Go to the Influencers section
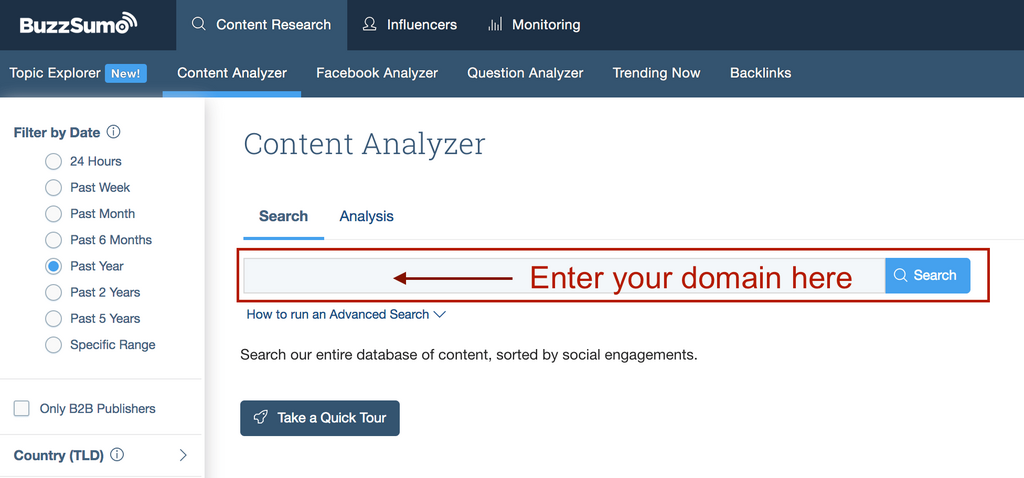This screenshot has height=478, width=1024. click(409, 24)
